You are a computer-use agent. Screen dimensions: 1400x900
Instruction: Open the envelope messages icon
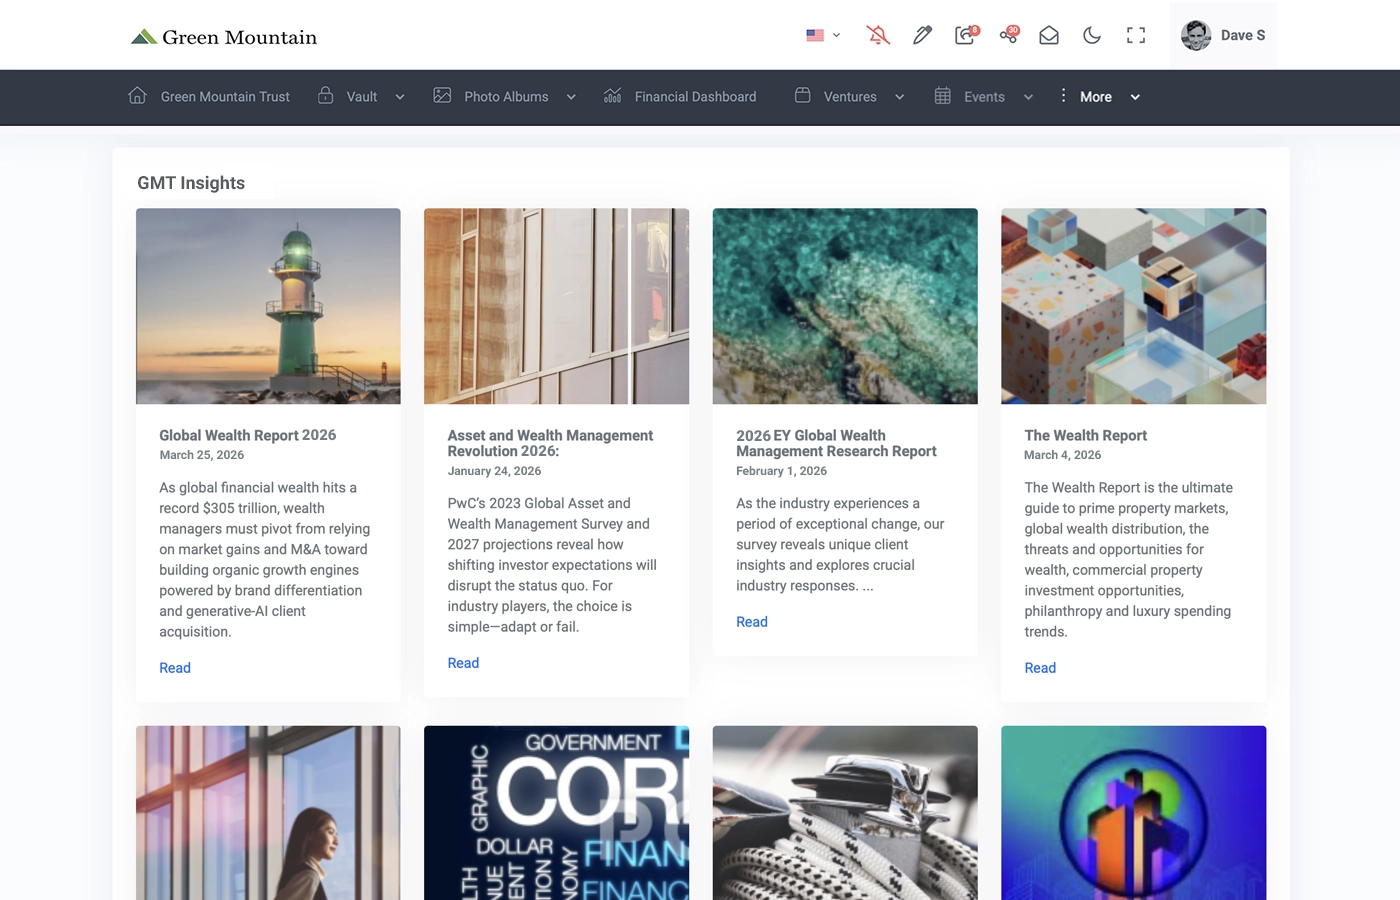tap(1049, 35)
